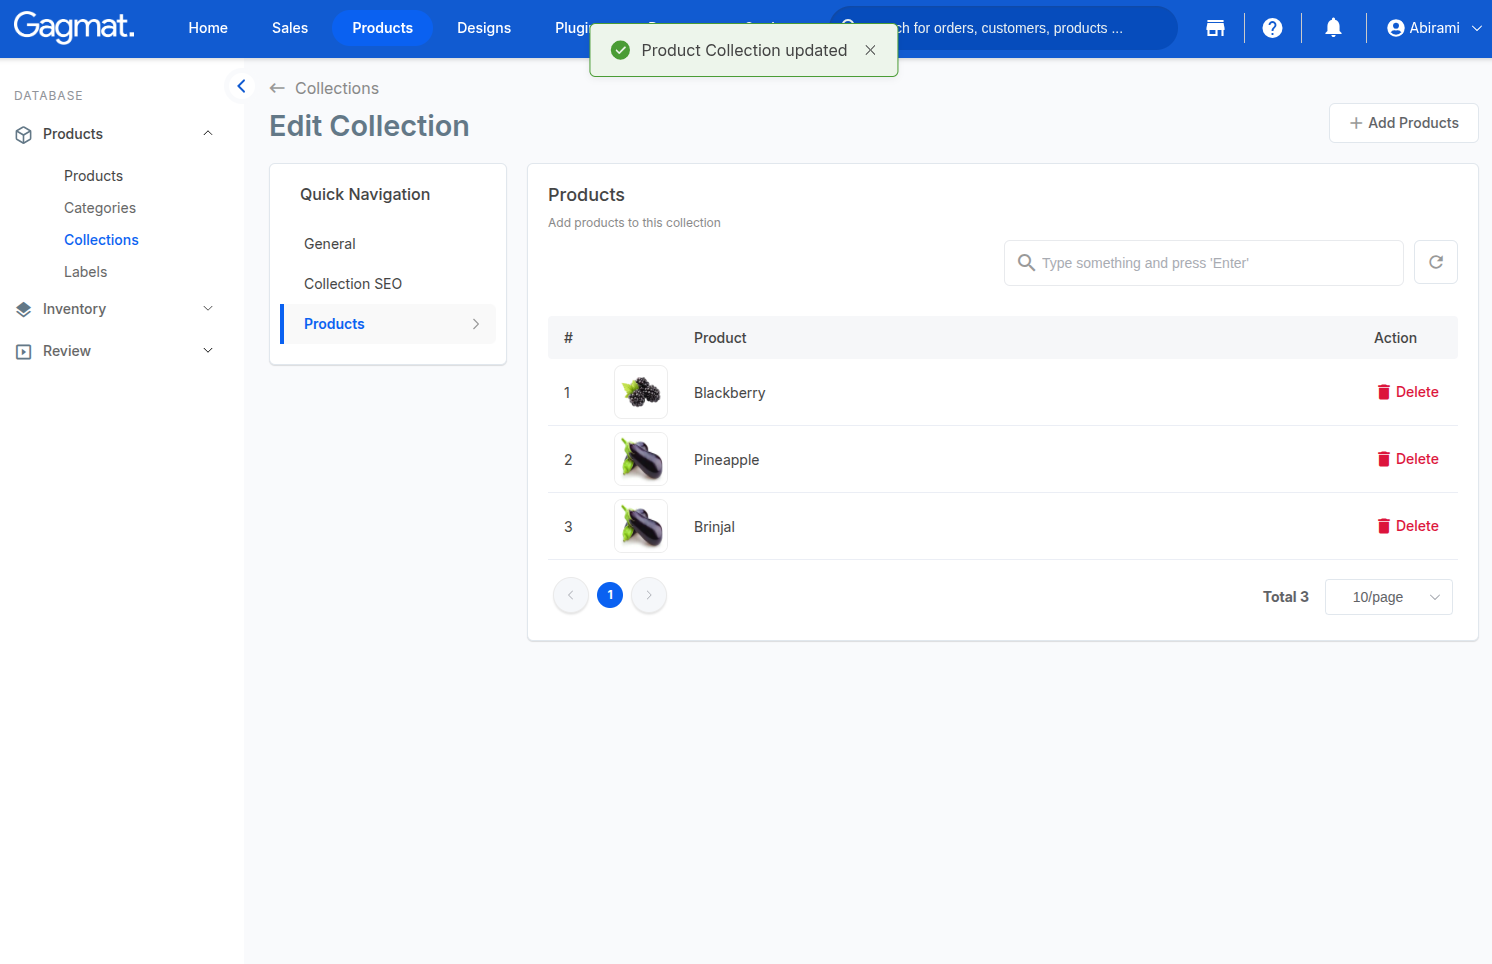Click the search magnifier icon in products field
1492x964 pixels.
pos(1026,262)
